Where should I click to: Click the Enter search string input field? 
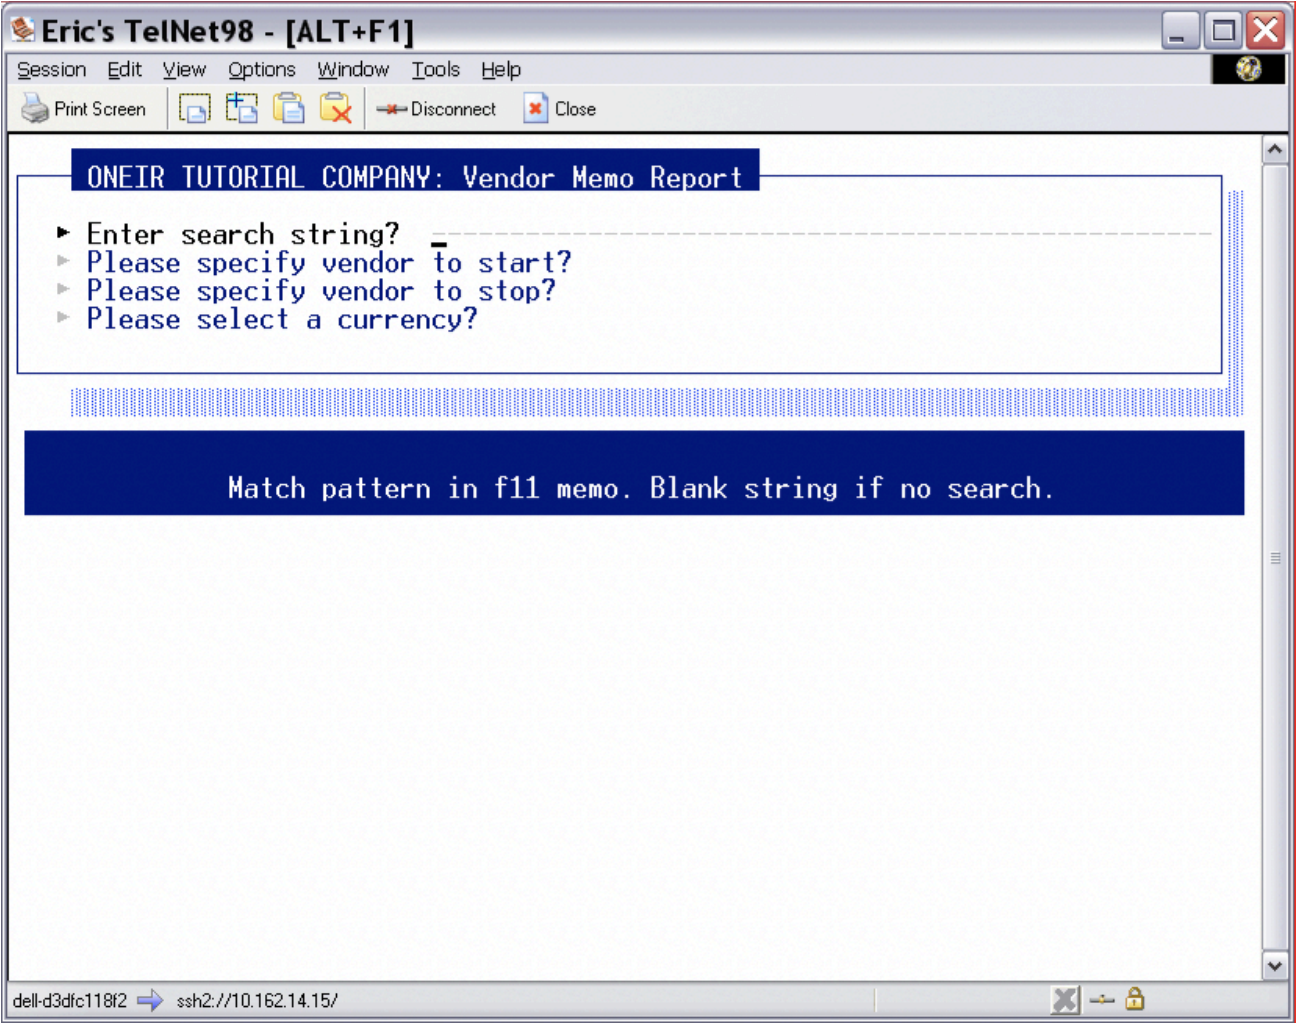[x=820, y=234]
